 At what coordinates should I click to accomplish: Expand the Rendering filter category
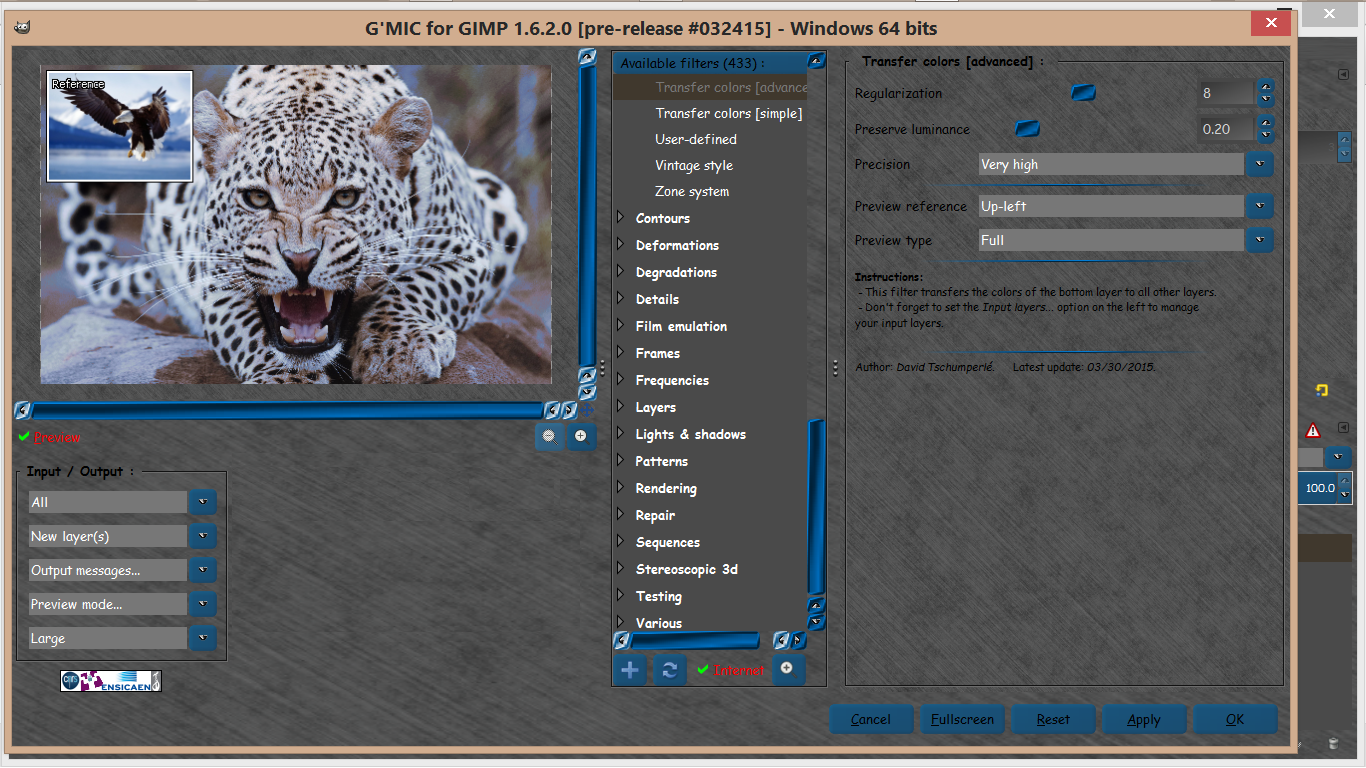[621, 488]
